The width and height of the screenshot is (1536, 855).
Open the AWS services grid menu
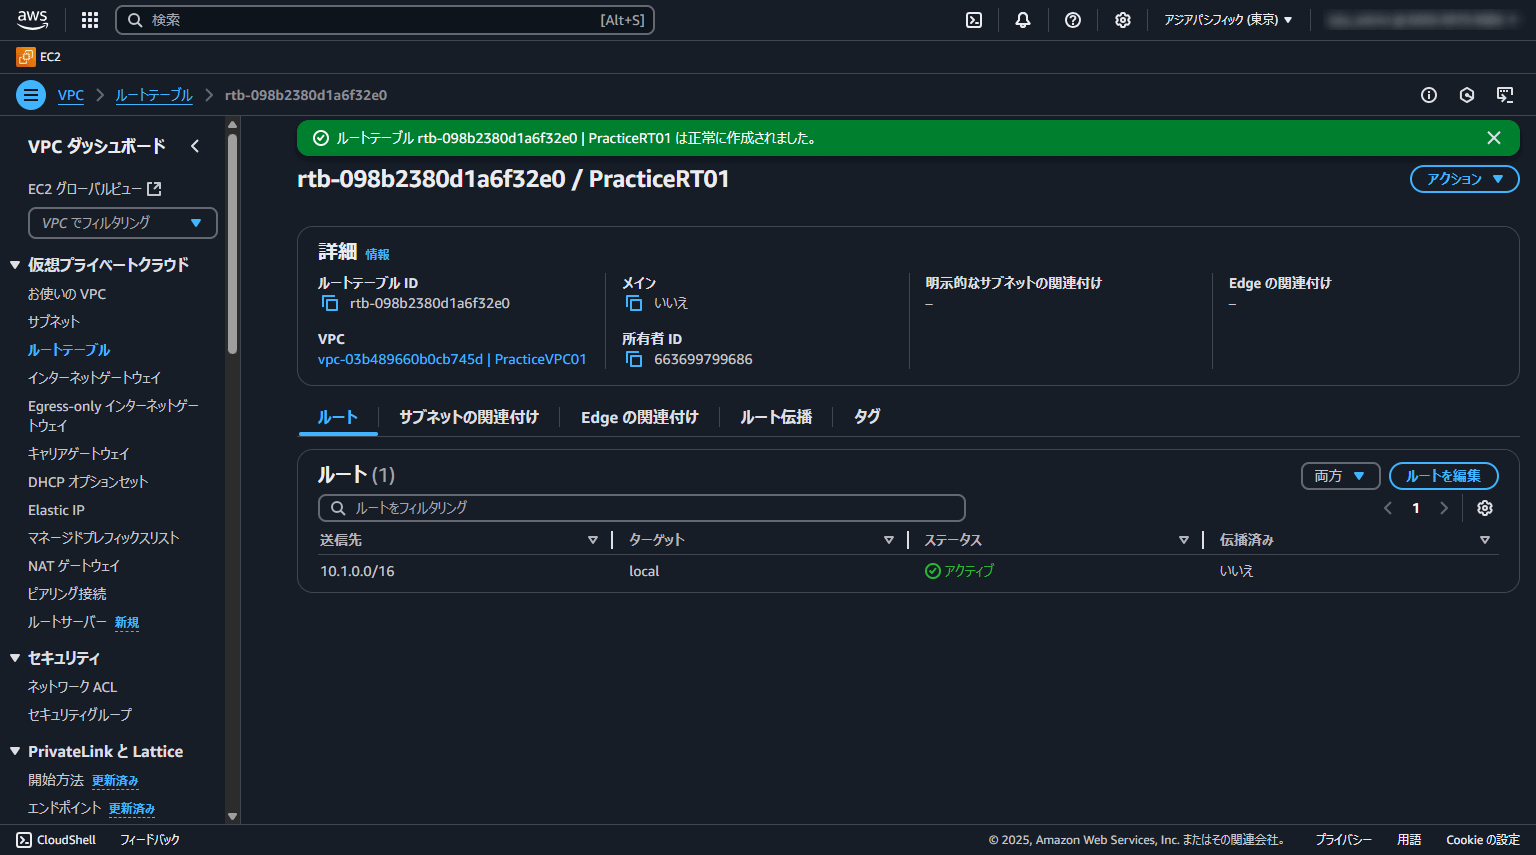point(90,20)
